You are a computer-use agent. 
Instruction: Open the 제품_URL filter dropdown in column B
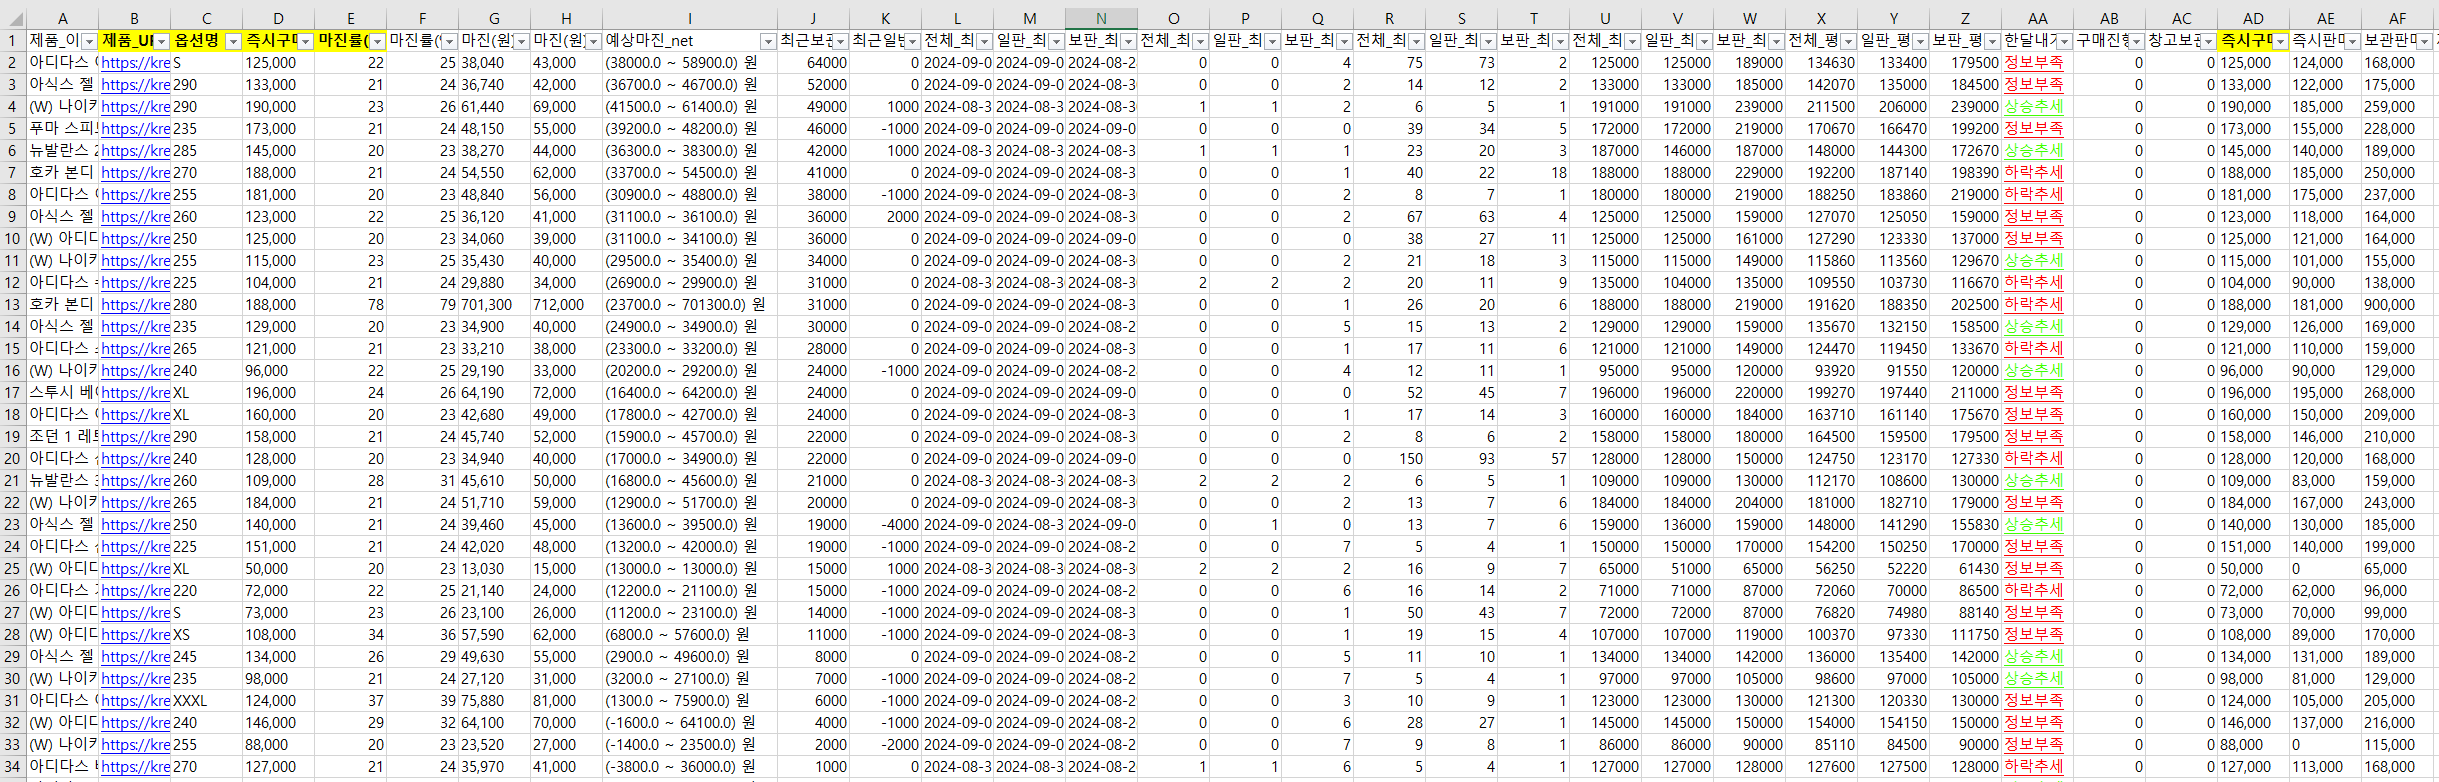[161, 41]
